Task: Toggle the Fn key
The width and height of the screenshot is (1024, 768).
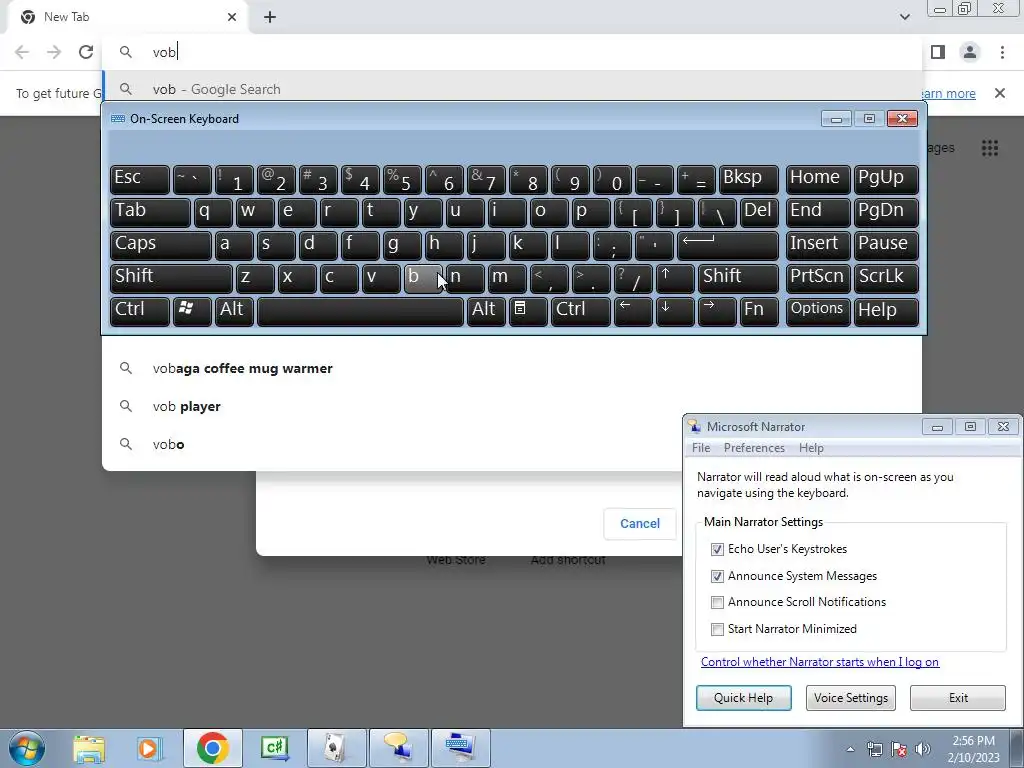Action: (759, 310)
